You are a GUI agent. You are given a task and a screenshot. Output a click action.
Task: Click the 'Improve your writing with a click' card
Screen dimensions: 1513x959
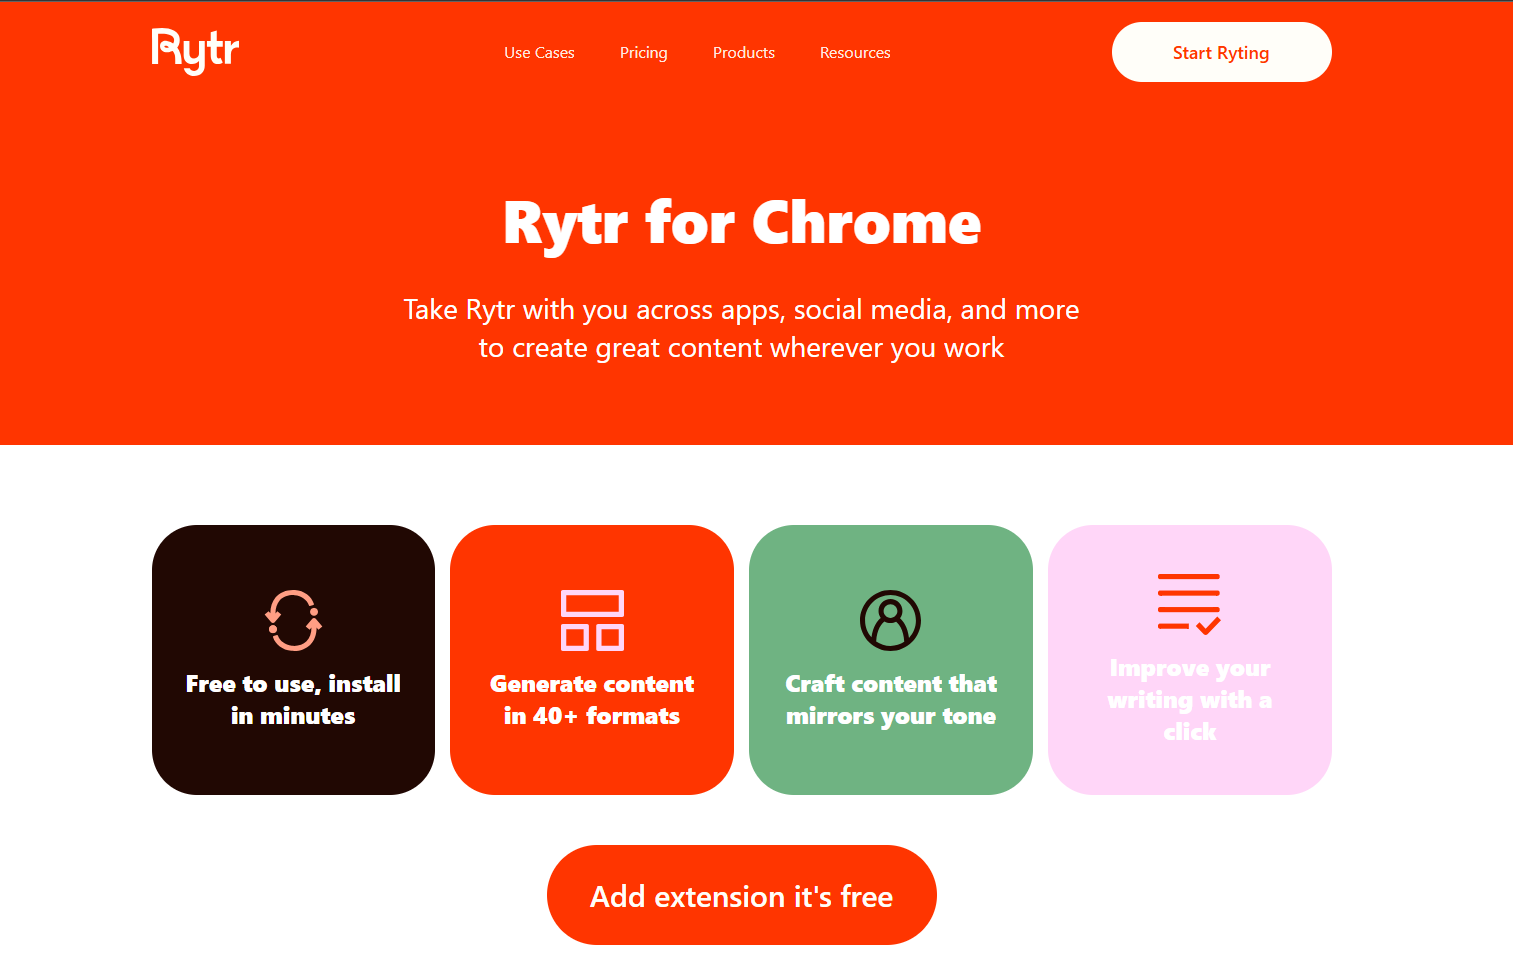(x=1189, y=660)
